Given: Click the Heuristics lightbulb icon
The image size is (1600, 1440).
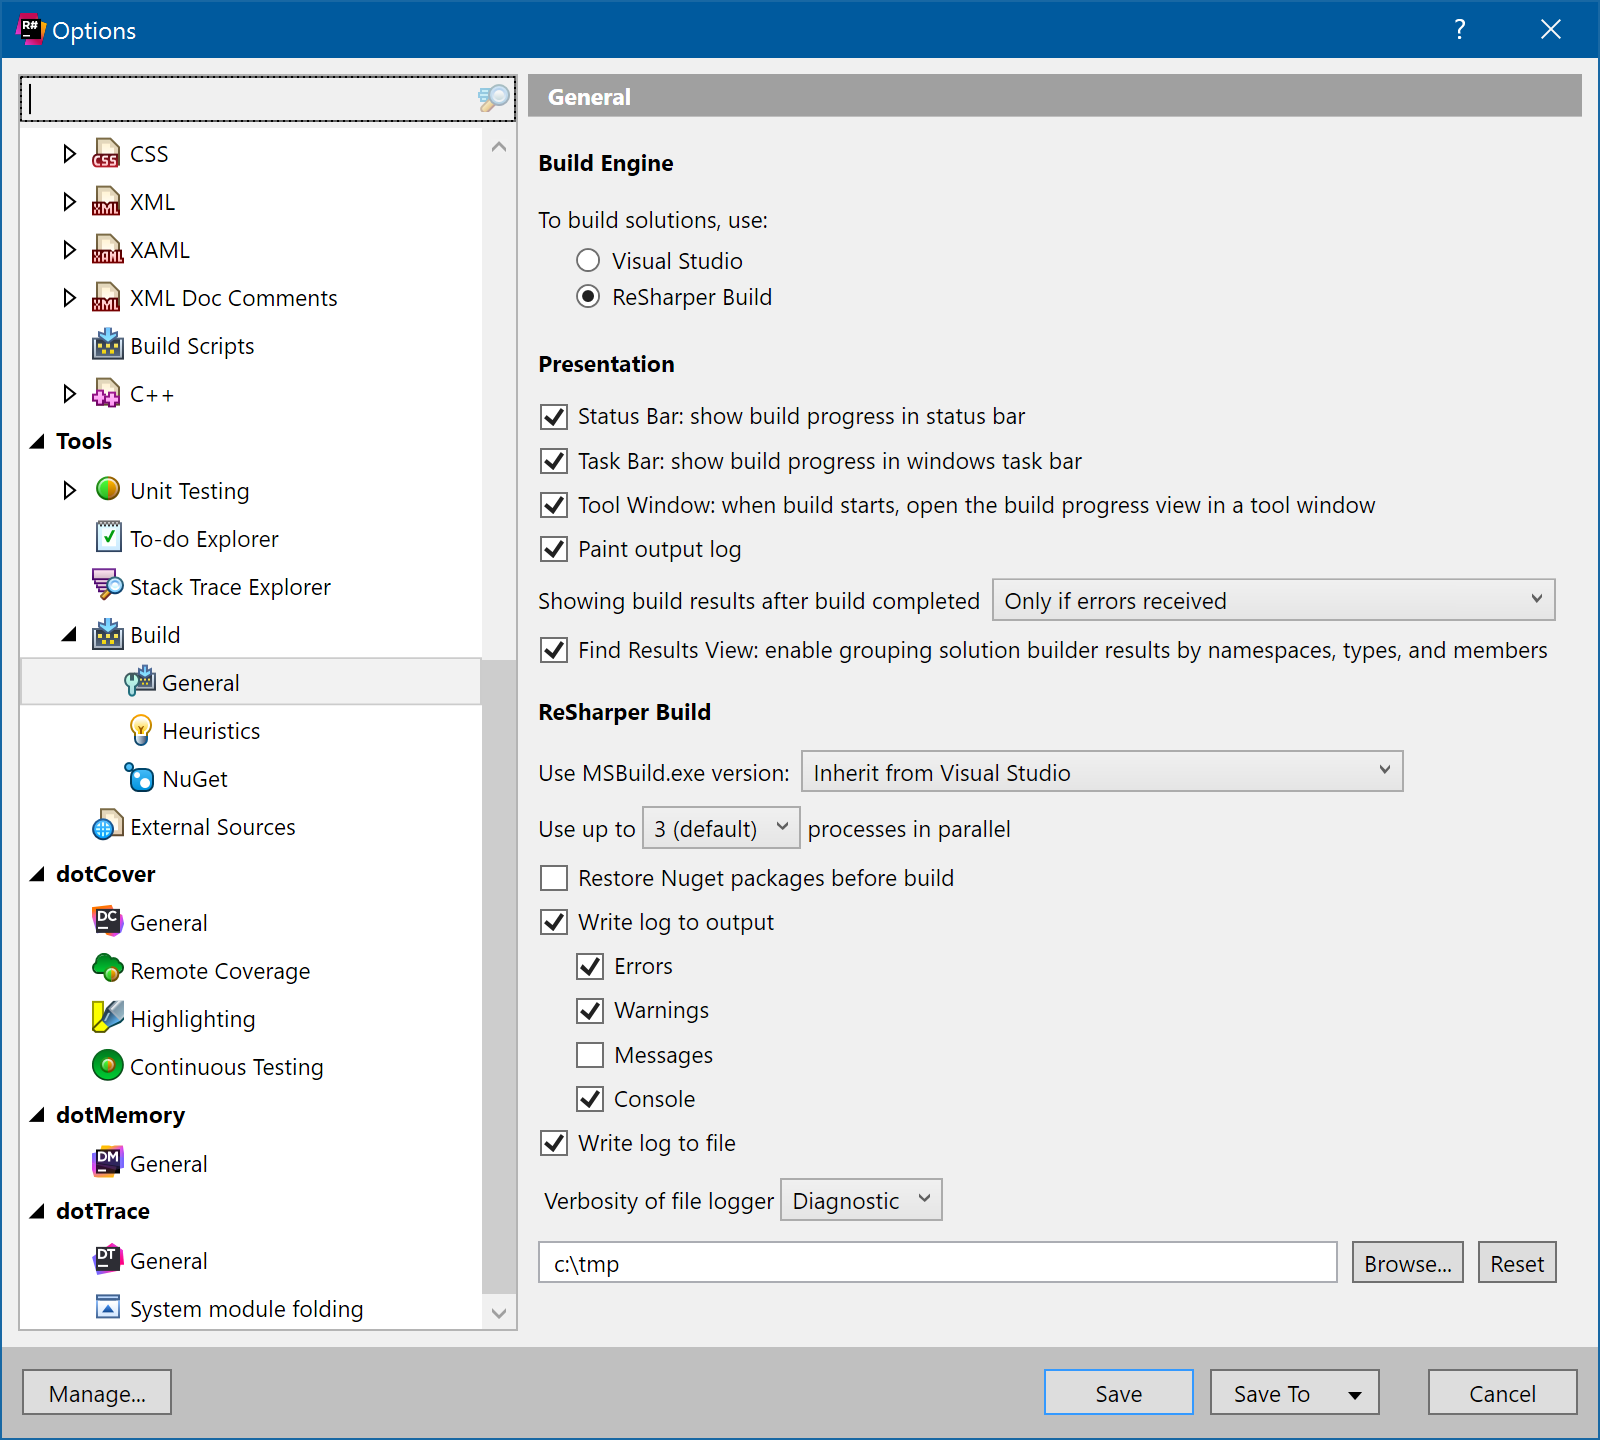Looking at the screenshot, I should tap(141, 729).
